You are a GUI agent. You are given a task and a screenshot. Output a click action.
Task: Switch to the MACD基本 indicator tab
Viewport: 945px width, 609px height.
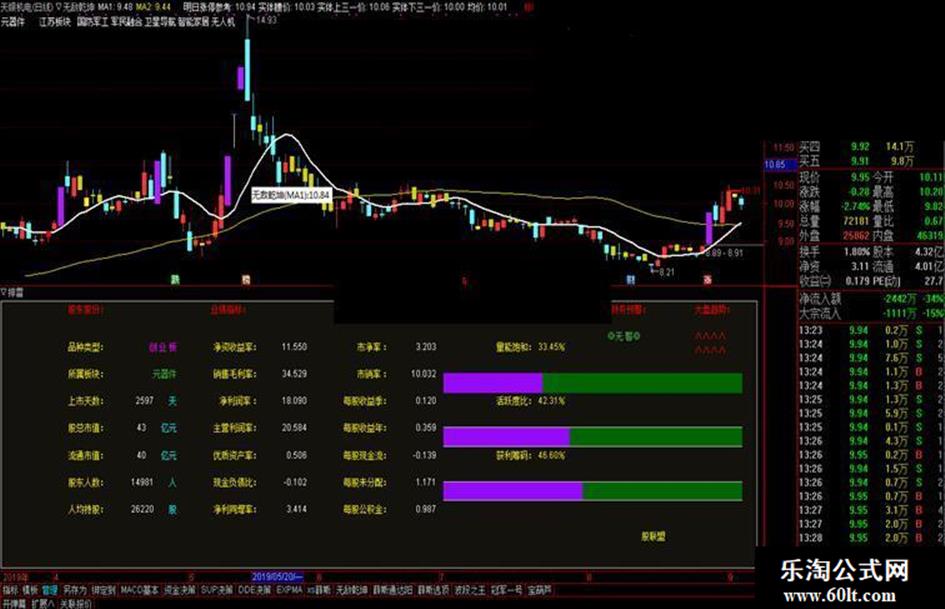pos(140,590)
